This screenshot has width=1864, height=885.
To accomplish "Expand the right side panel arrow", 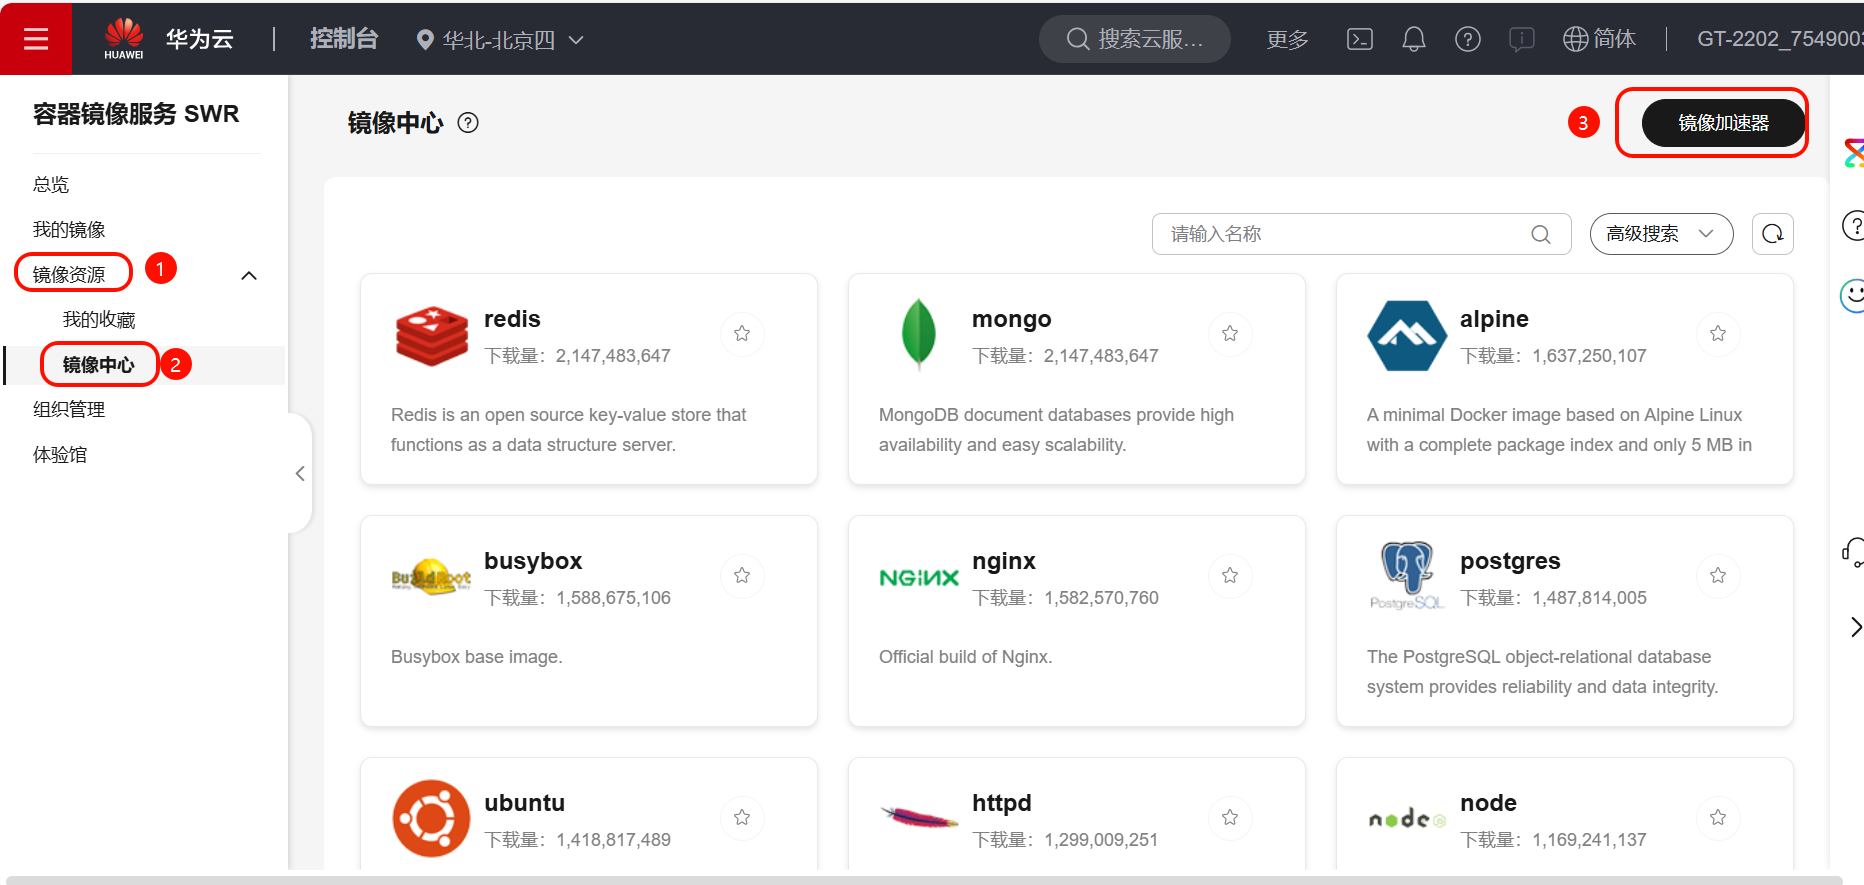I will pos(1856,627).
